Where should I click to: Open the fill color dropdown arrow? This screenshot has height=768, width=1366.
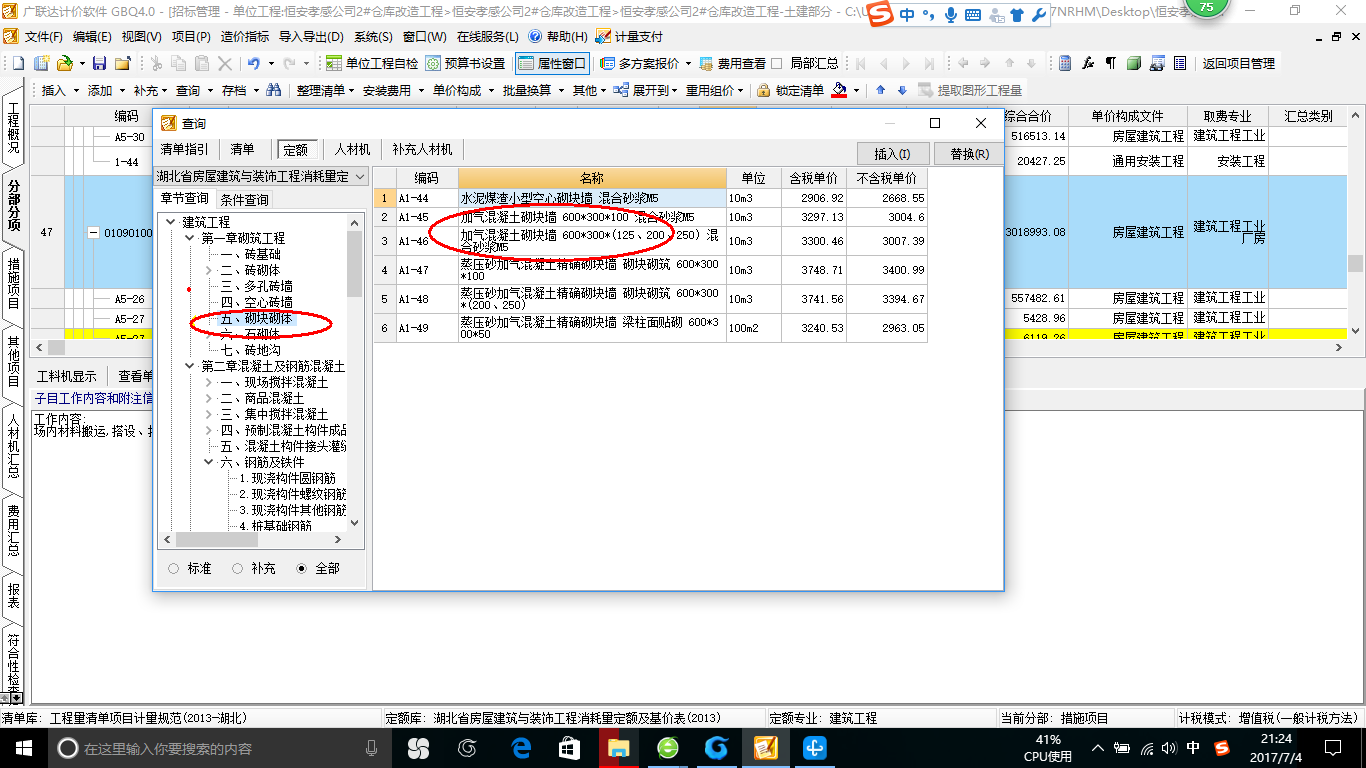click(x=857, y=91)
